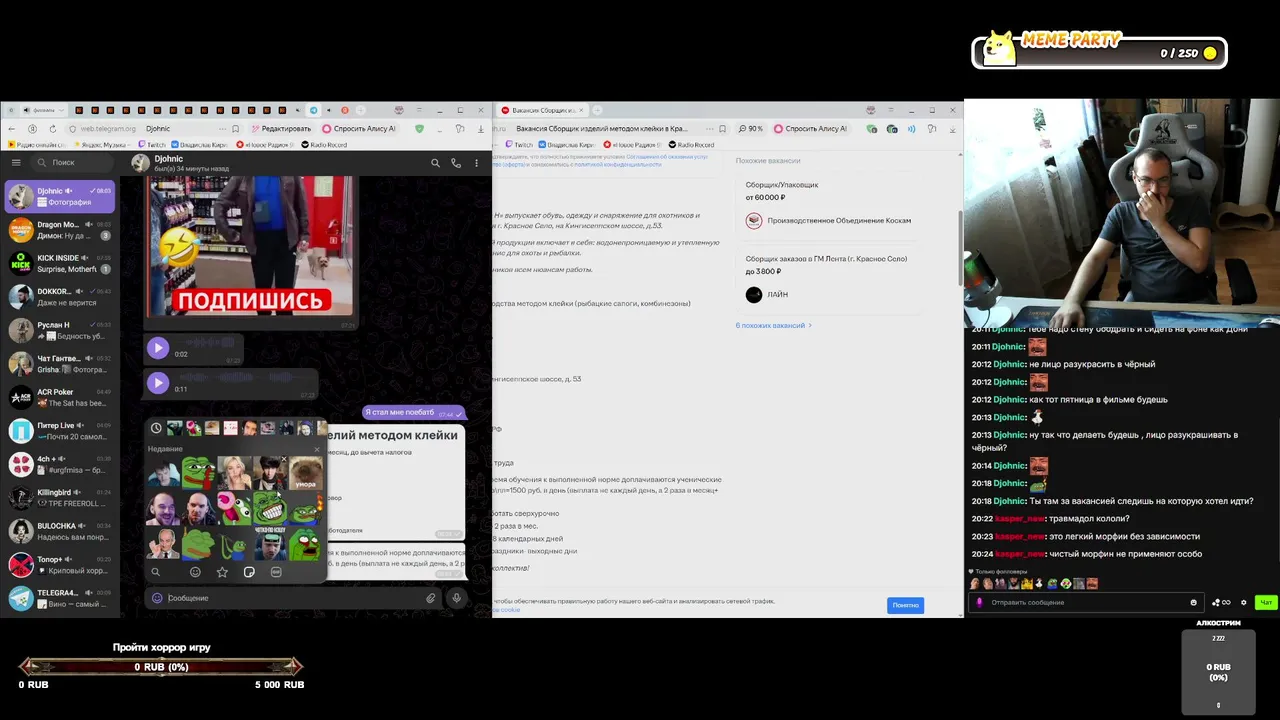Open the Djohnic chat in the list
The image size is (1280, 720).
pos(60,196)
